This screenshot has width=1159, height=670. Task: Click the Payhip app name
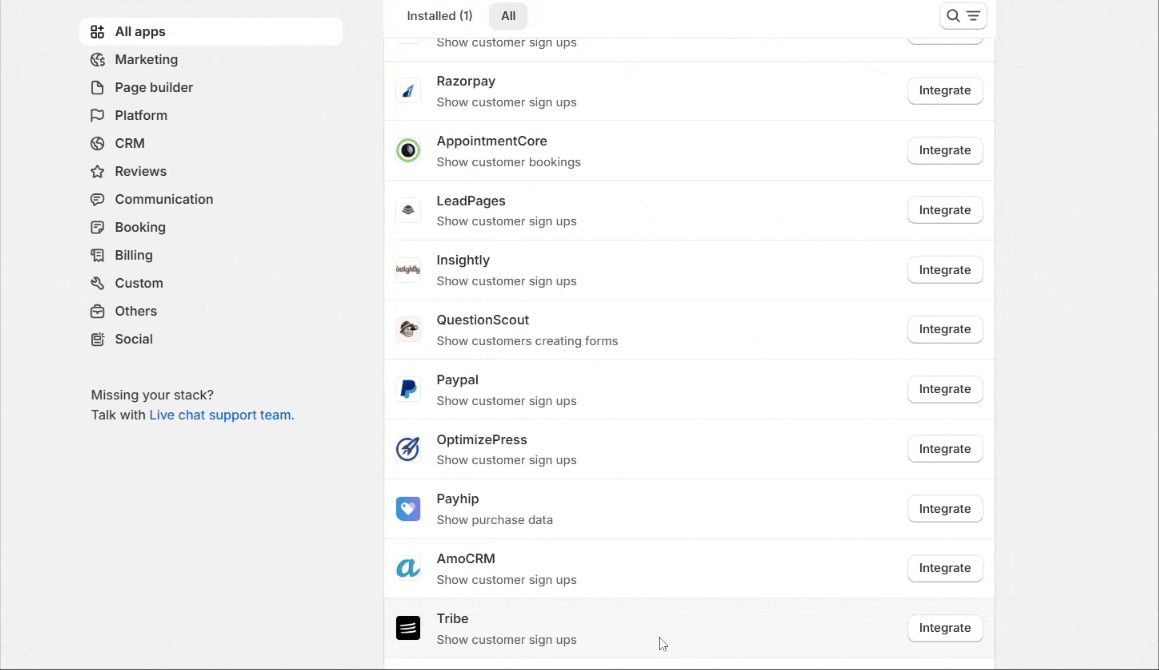pyautogui.click(x=458, y=499)
